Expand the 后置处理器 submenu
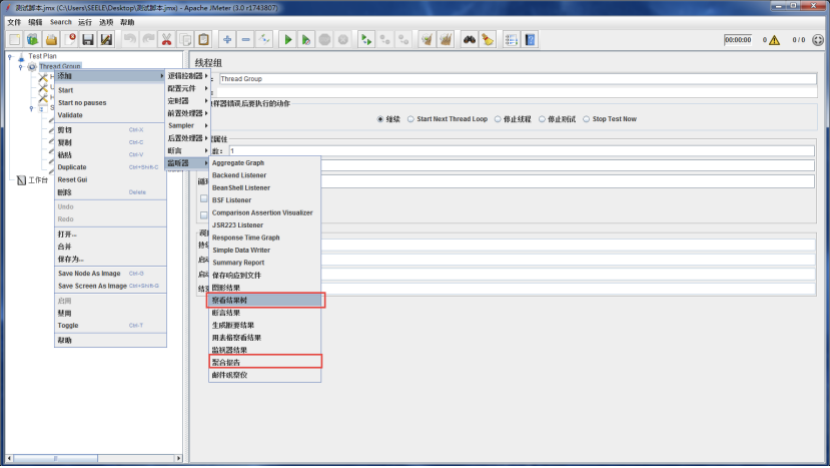 coord(188,138)
